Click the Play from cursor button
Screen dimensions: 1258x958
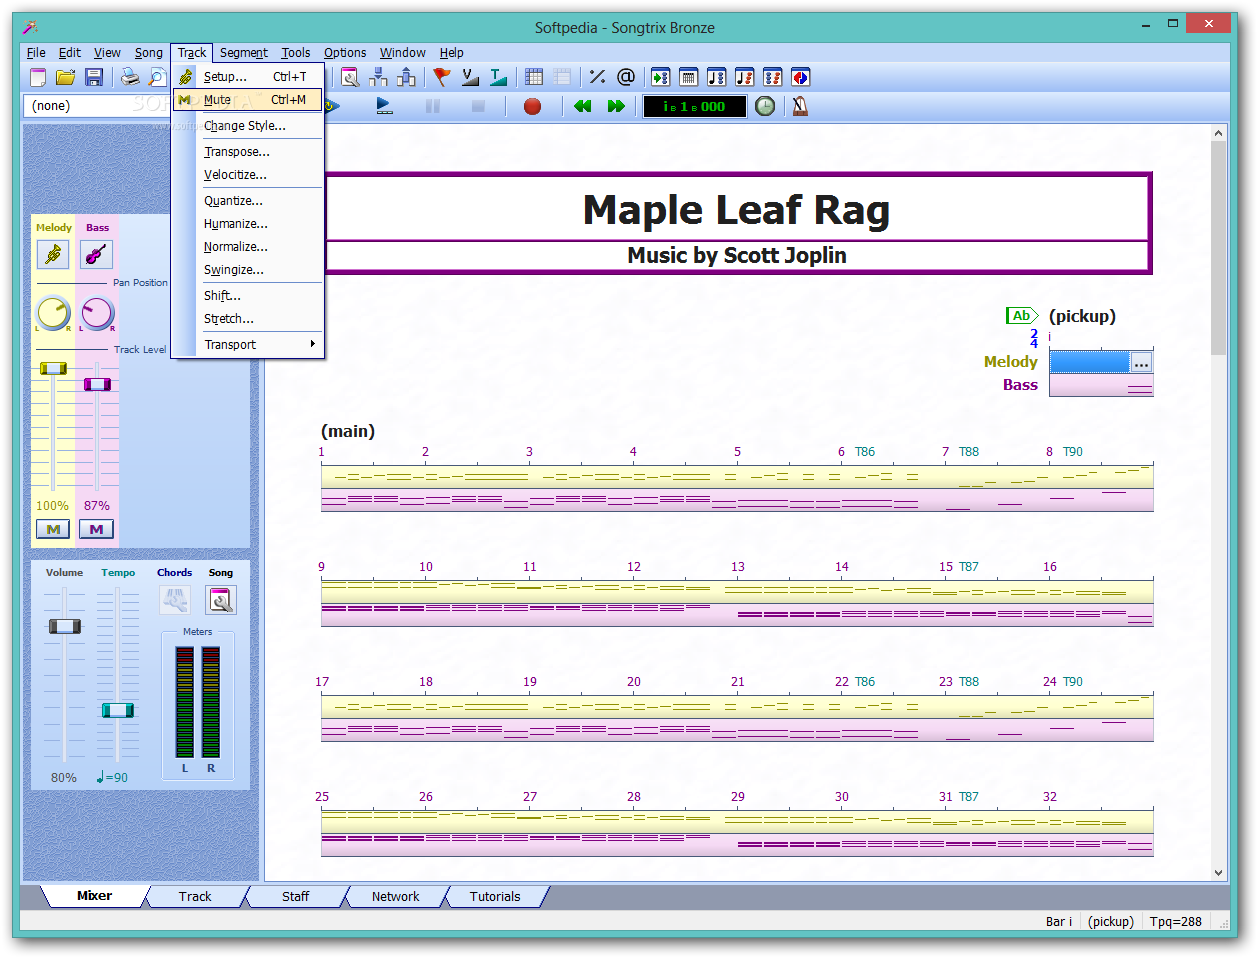[x=384, y=106]
